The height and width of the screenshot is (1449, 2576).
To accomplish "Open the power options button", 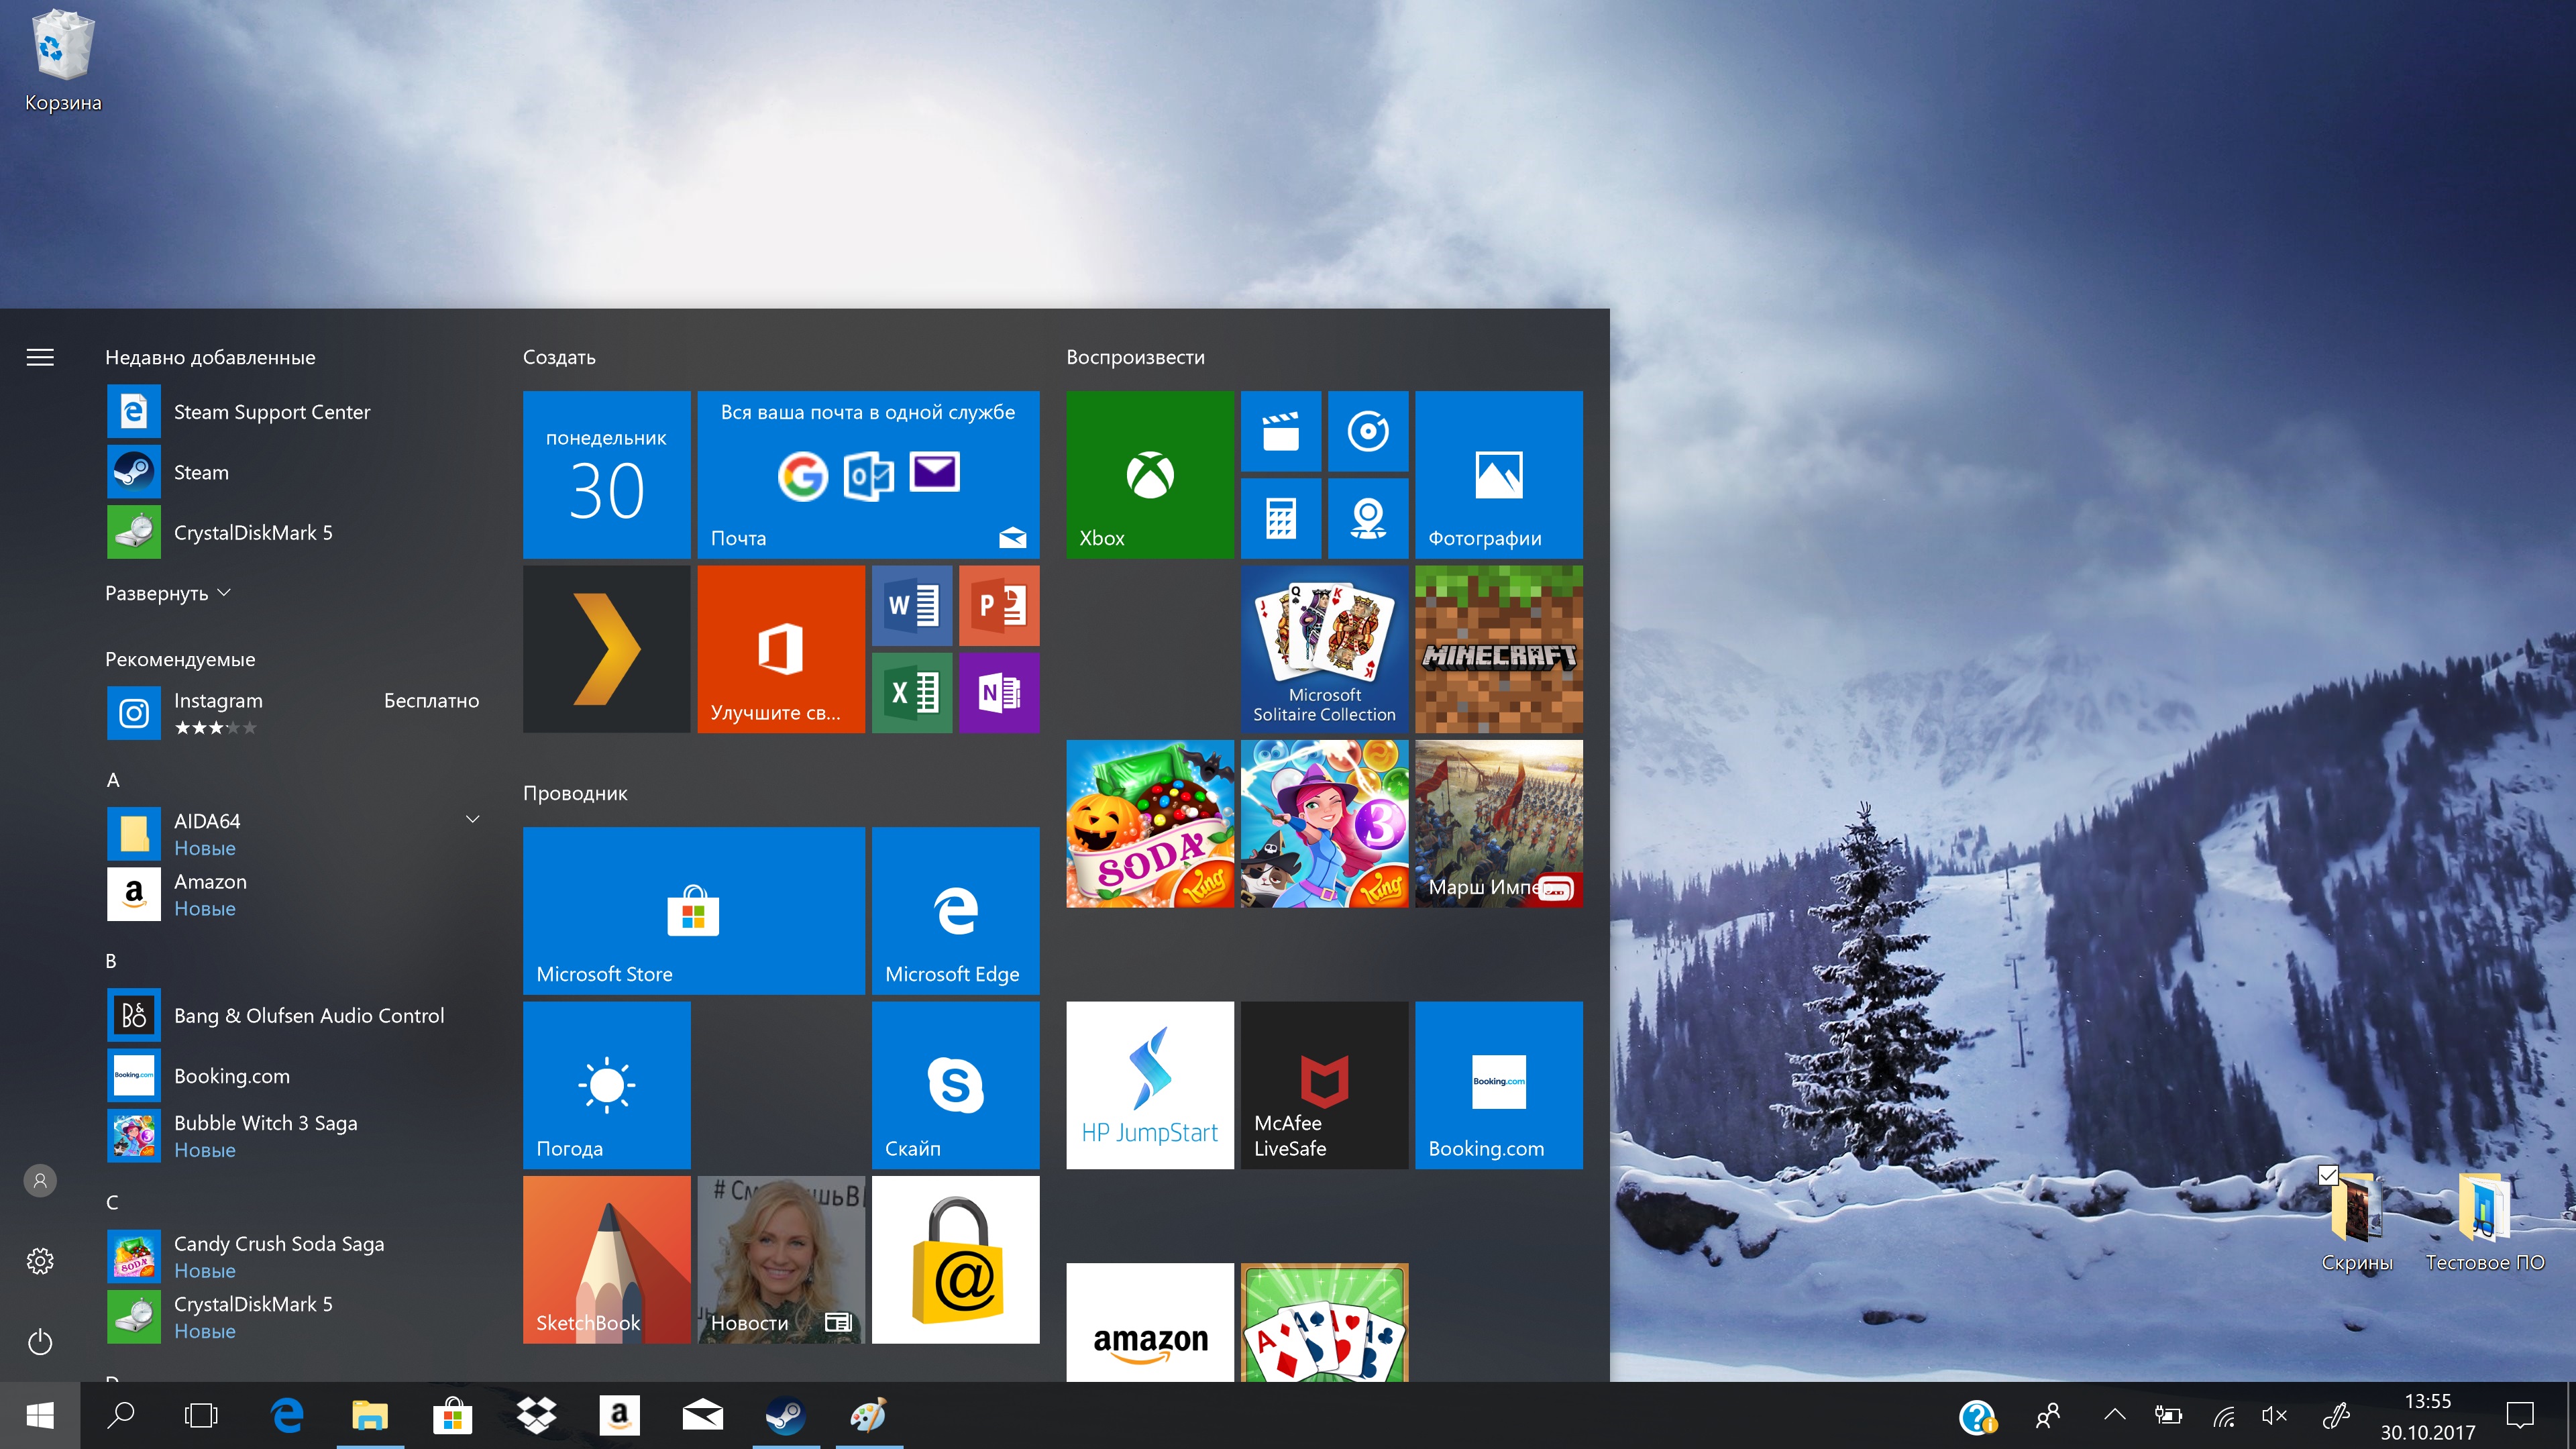I will coord(40,1341).
